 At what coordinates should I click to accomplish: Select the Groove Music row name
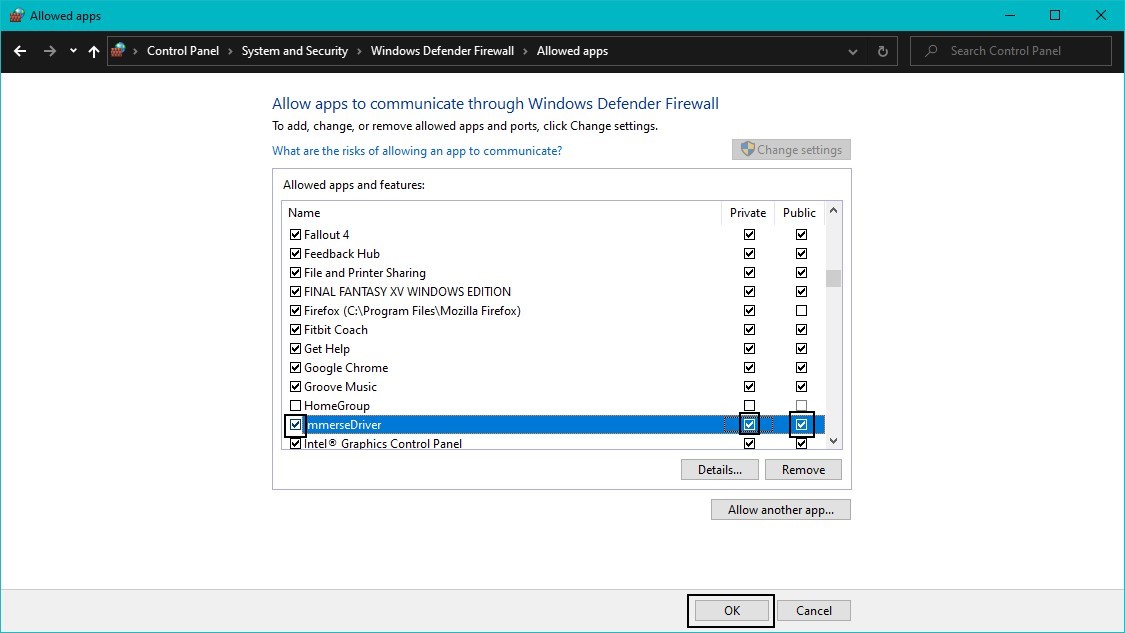coord(340,387)
